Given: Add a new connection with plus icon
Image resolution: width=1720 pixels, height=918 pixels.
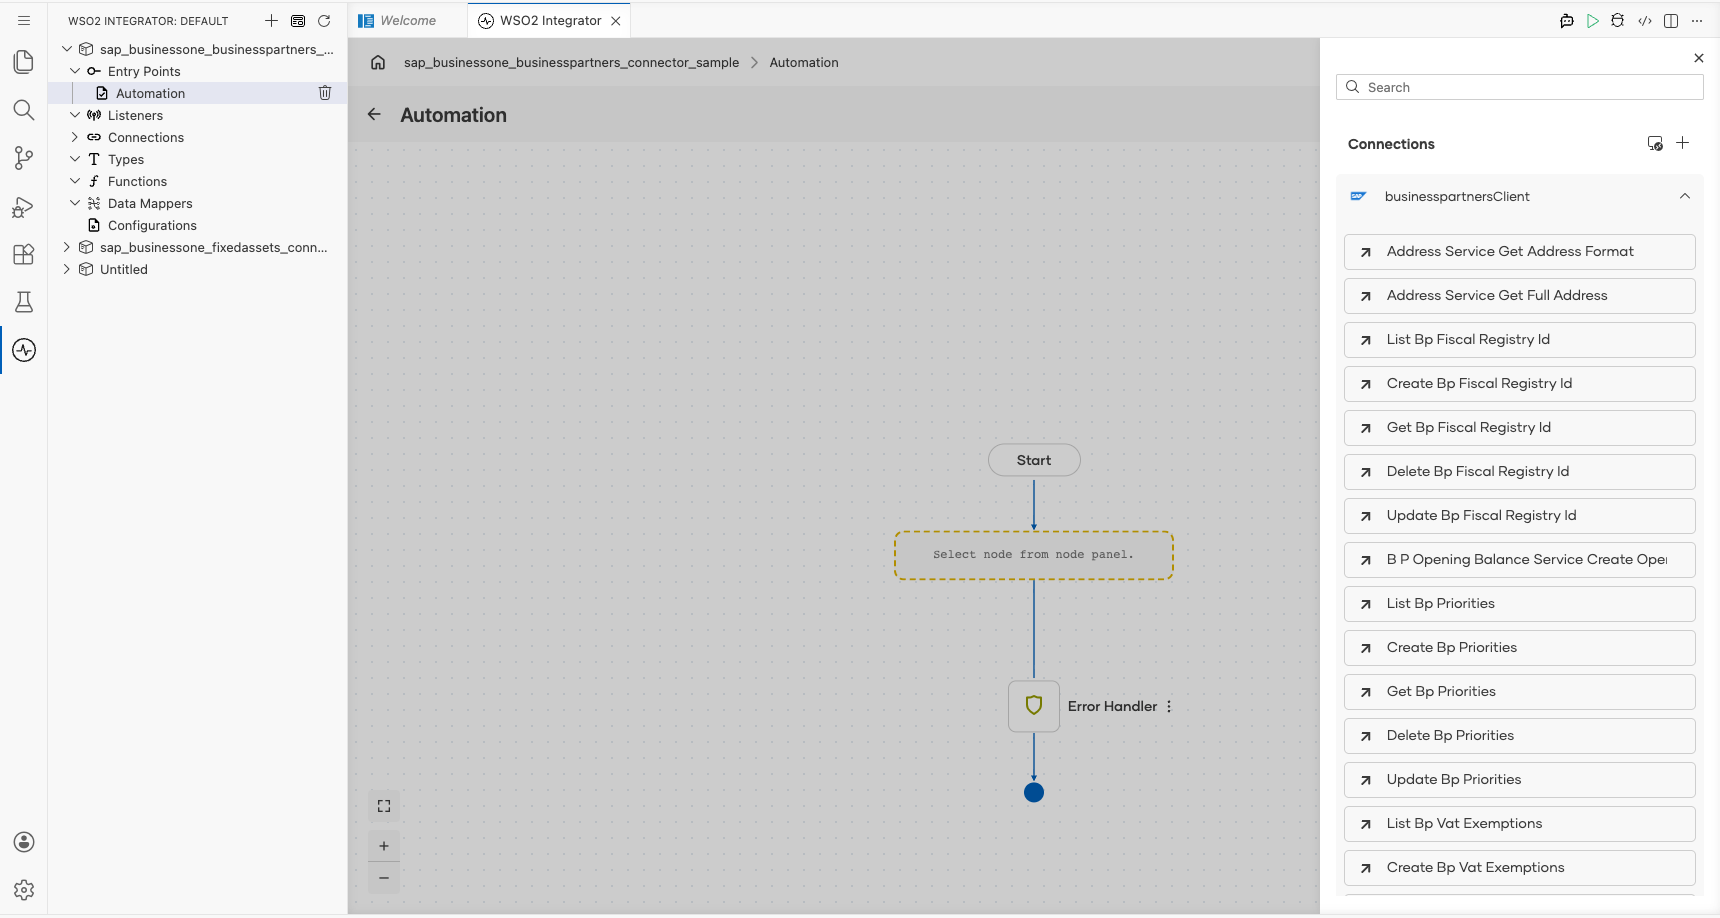Looking at the screenshot, I should point(1683,143).
